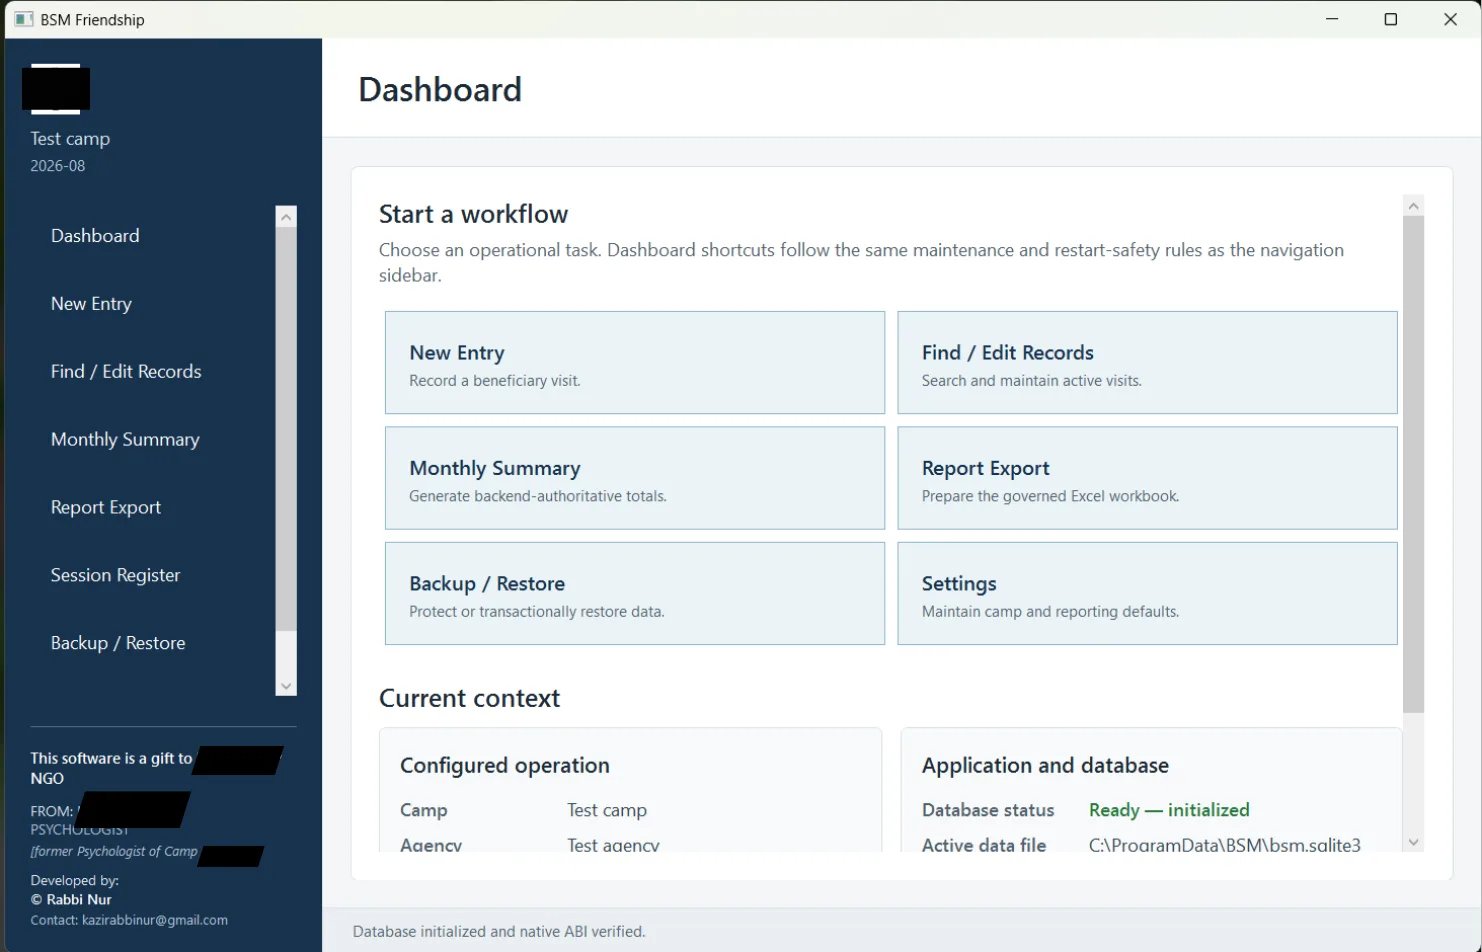Click the 'Active data file' label
This screenshot has height=952, width=1482.
[x=984, y=845]
